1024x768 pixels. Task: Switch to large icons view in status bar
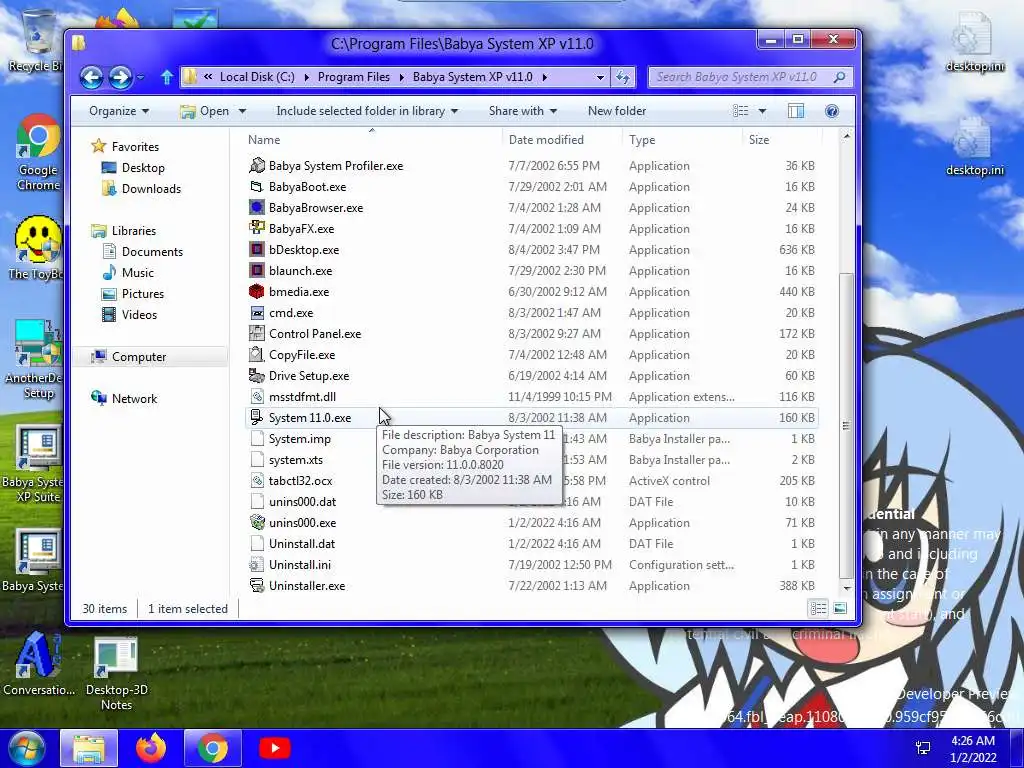pos(840,609)
